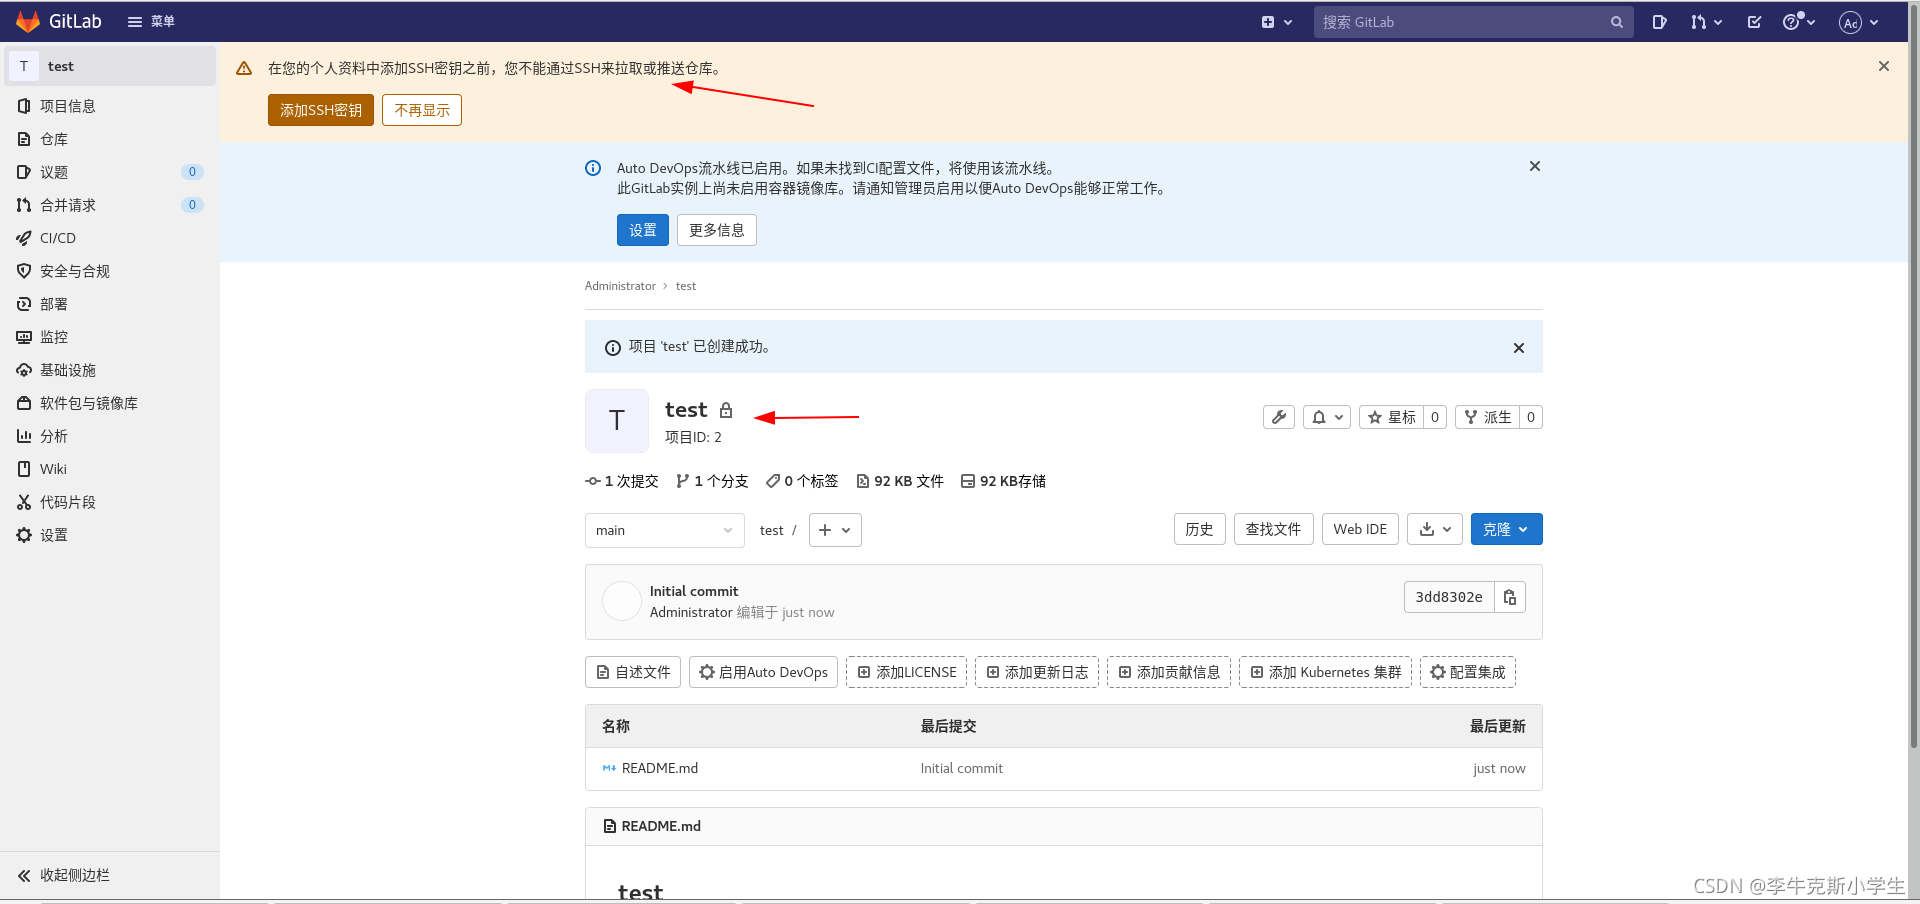1920x904 pixels.
Task: Click the star count 0
Action: [1435, 417]
